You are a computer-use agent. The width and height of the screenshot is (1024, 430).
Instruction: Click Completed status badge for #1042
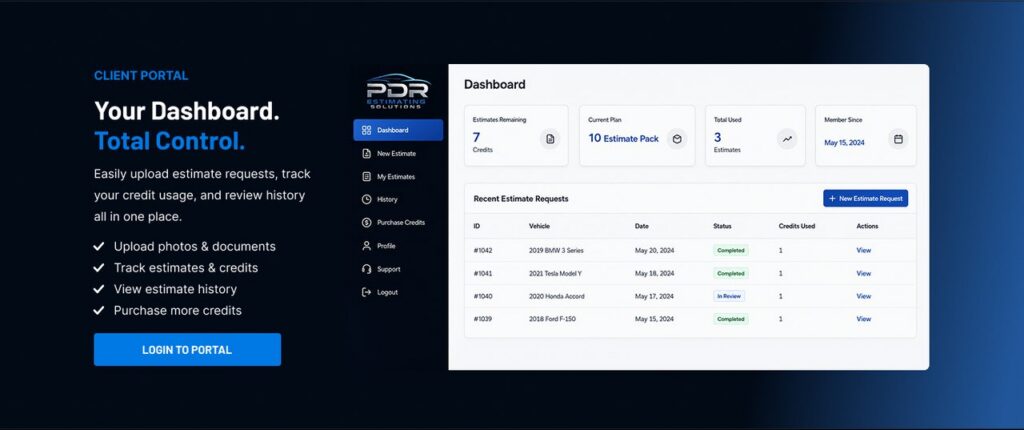pyautogui.click(x=730, y=250)
